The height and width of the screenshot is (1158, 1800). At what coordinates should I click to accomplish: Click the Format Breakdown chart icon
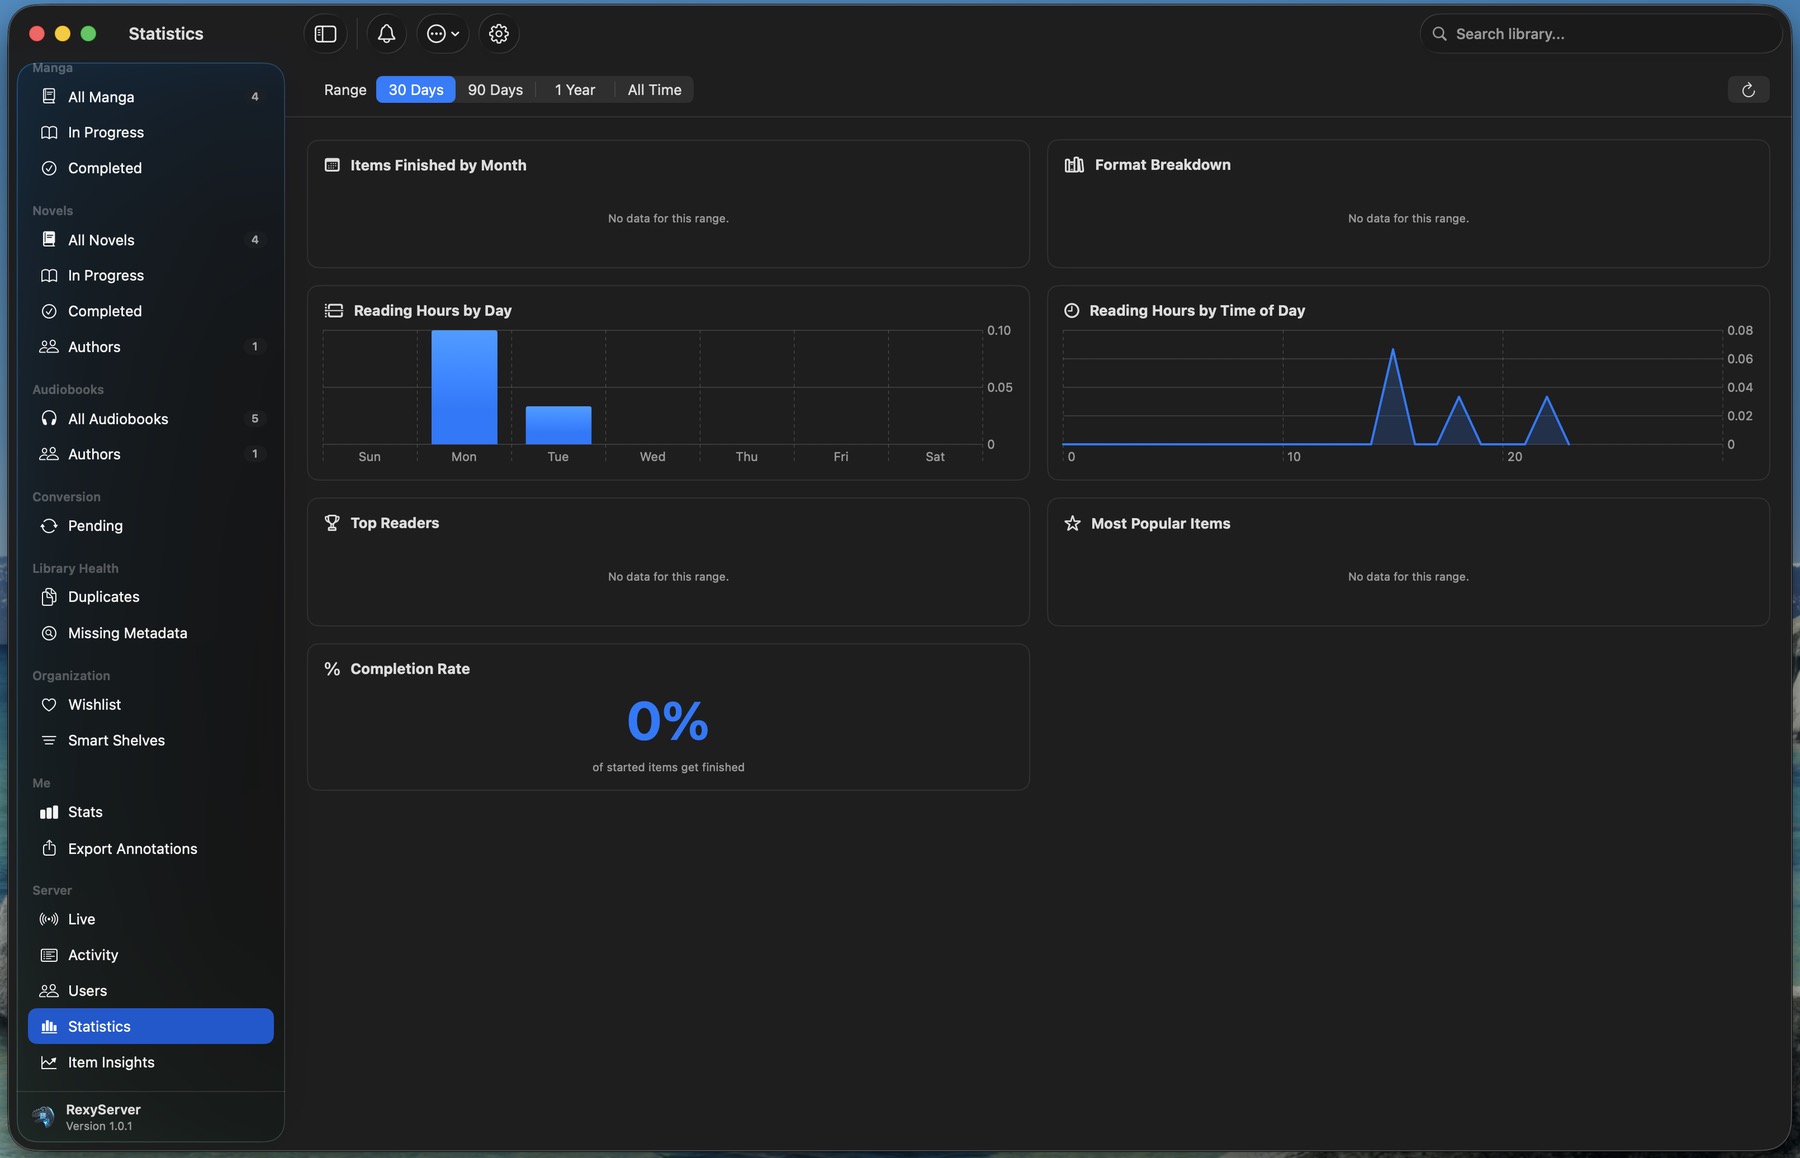click(1074, 165)
